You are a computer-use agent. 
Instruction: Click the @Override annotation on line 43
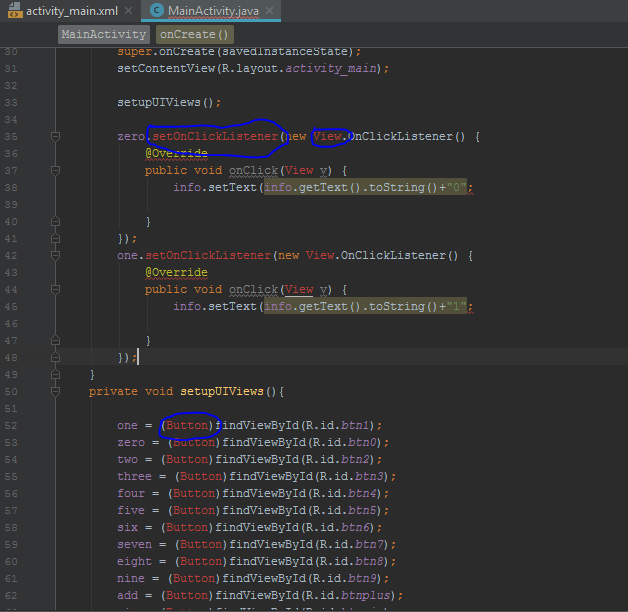coord(176,272)
